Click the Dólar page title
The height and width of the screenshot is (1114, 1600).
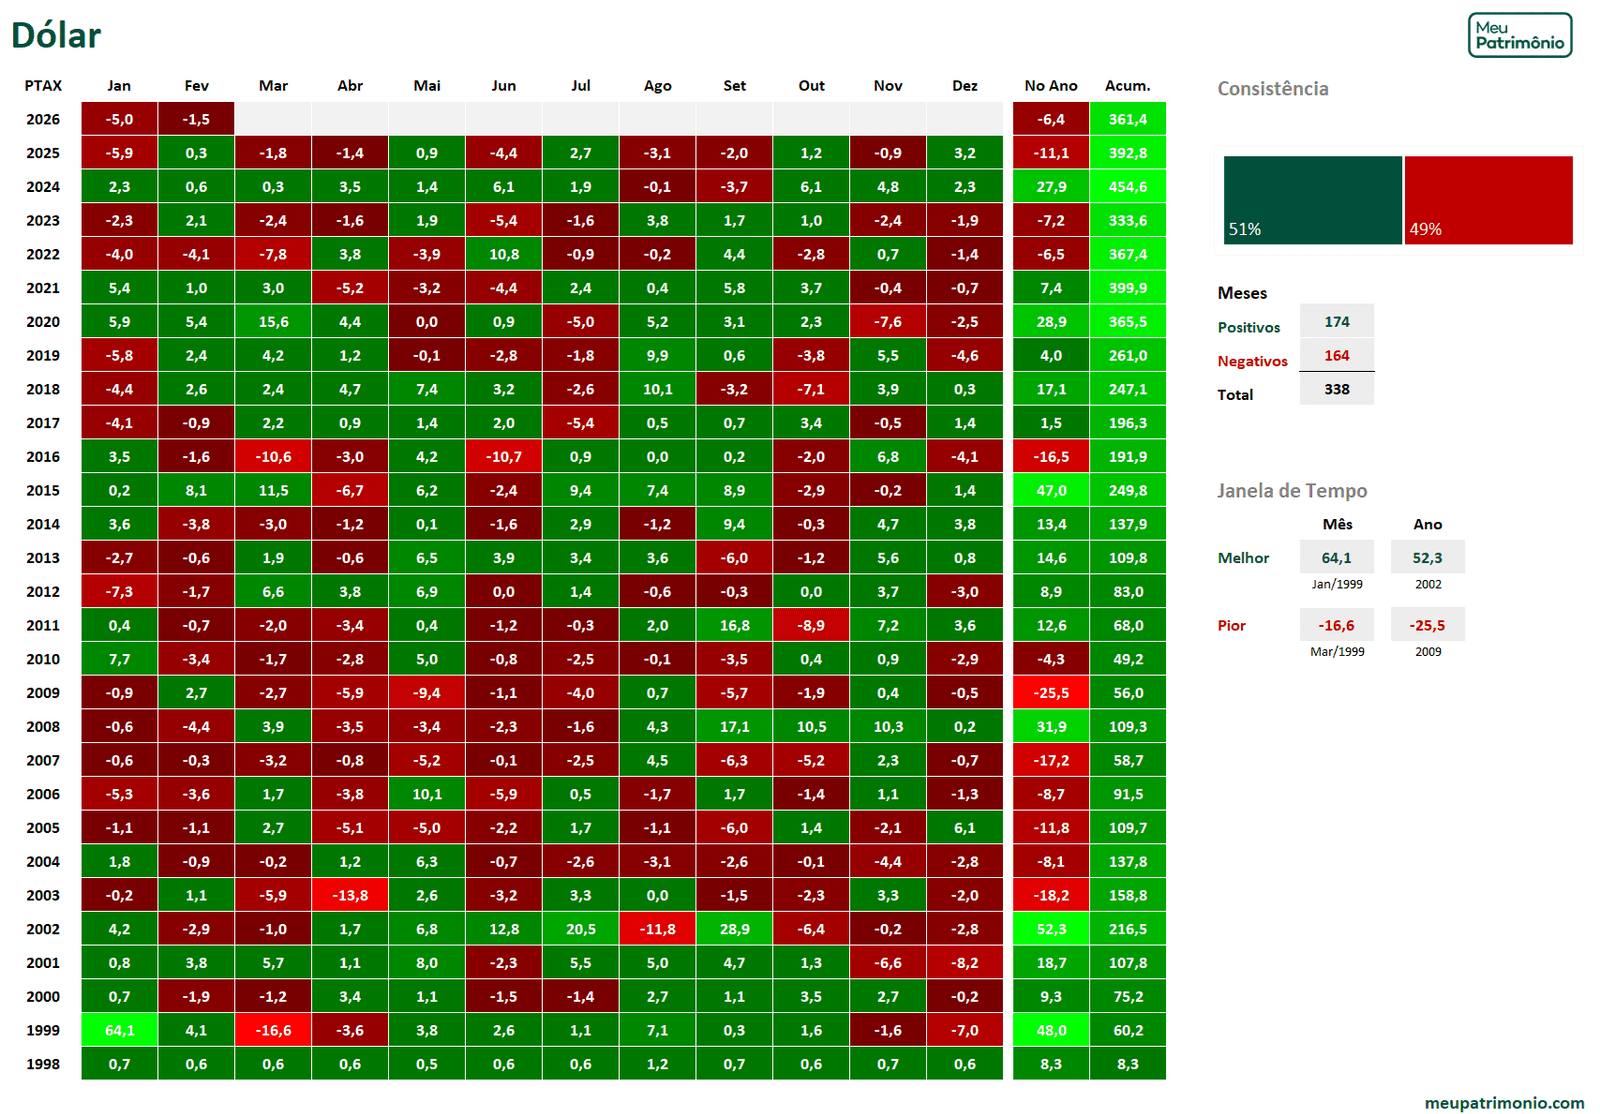pos(56,36)
